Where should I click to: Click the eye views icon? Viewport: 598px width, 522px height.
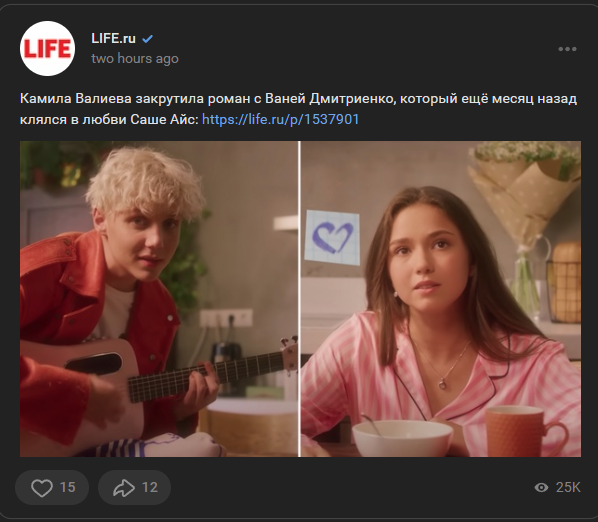point(541,487)
